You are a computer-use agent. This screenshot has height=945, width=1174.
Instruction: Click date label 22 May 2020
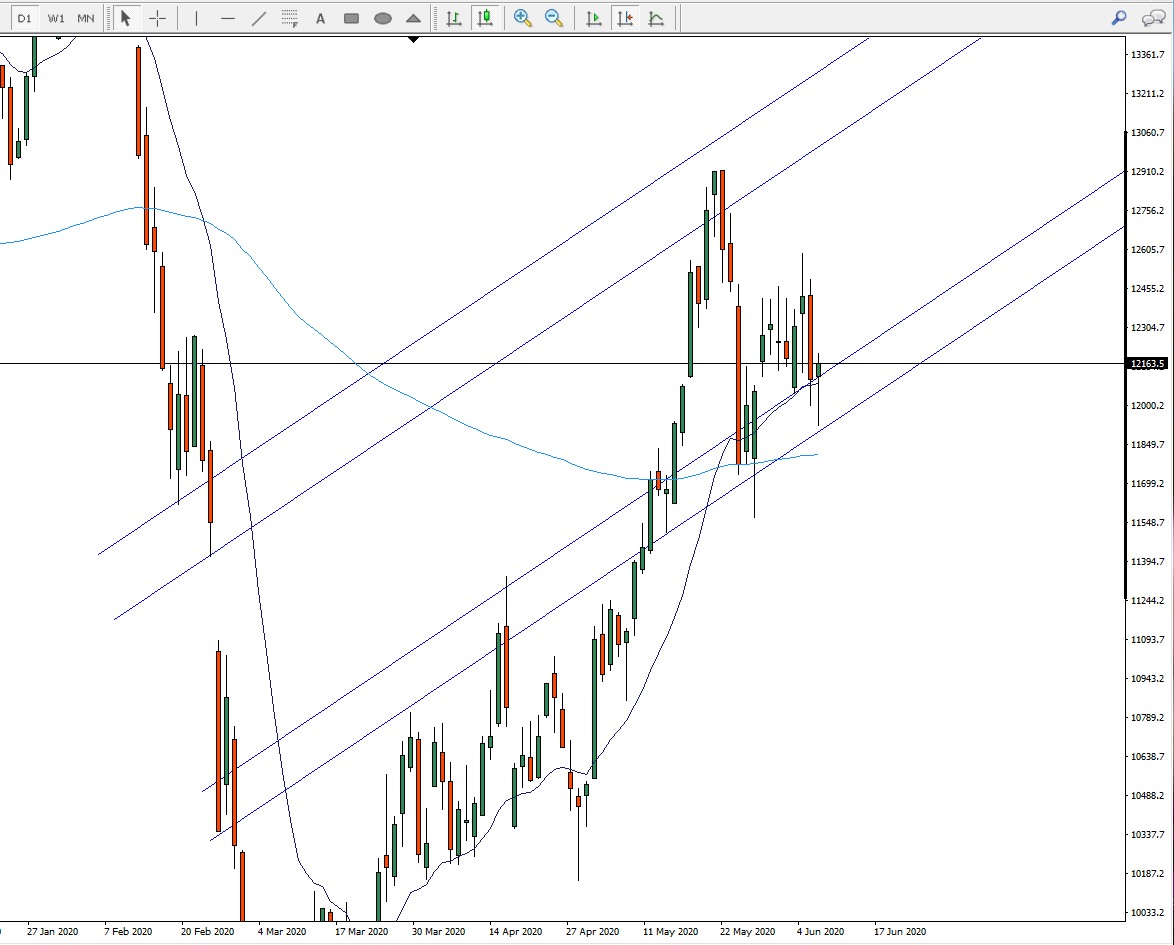(x=747, y=932)
